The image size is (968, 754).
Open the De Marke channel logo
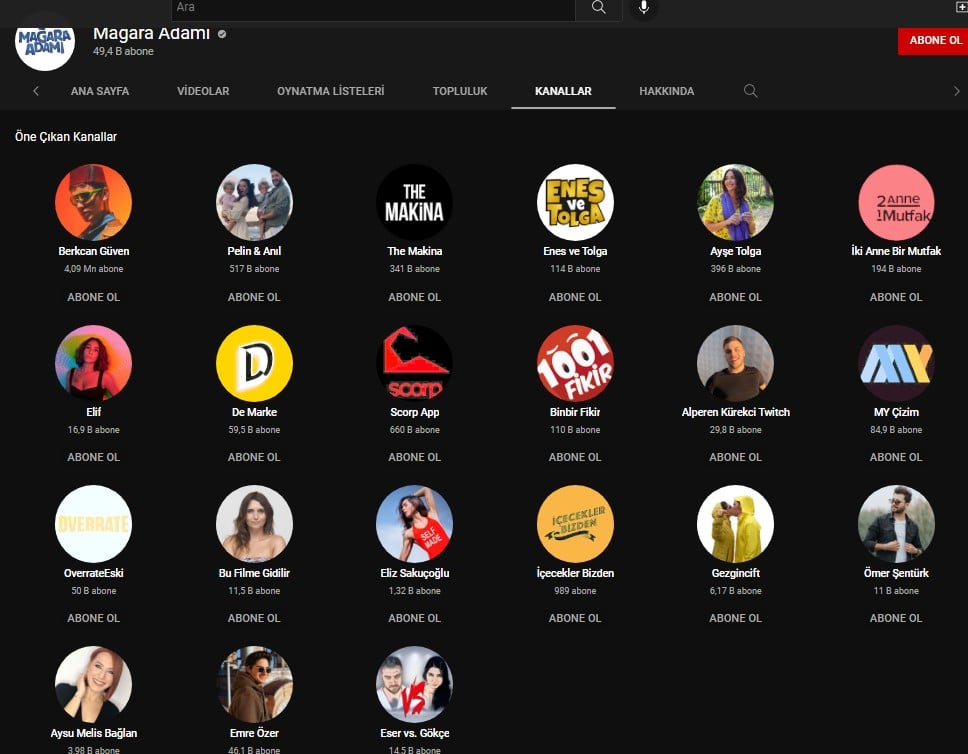254,363
